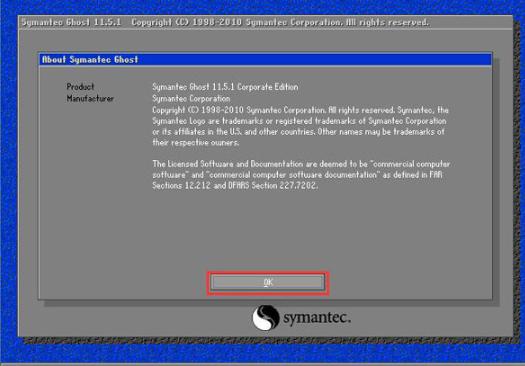The image size is (525, 366).
Task: Click the Symantec Ghost 11.5.1 main title bar
Action: (265, 22)
